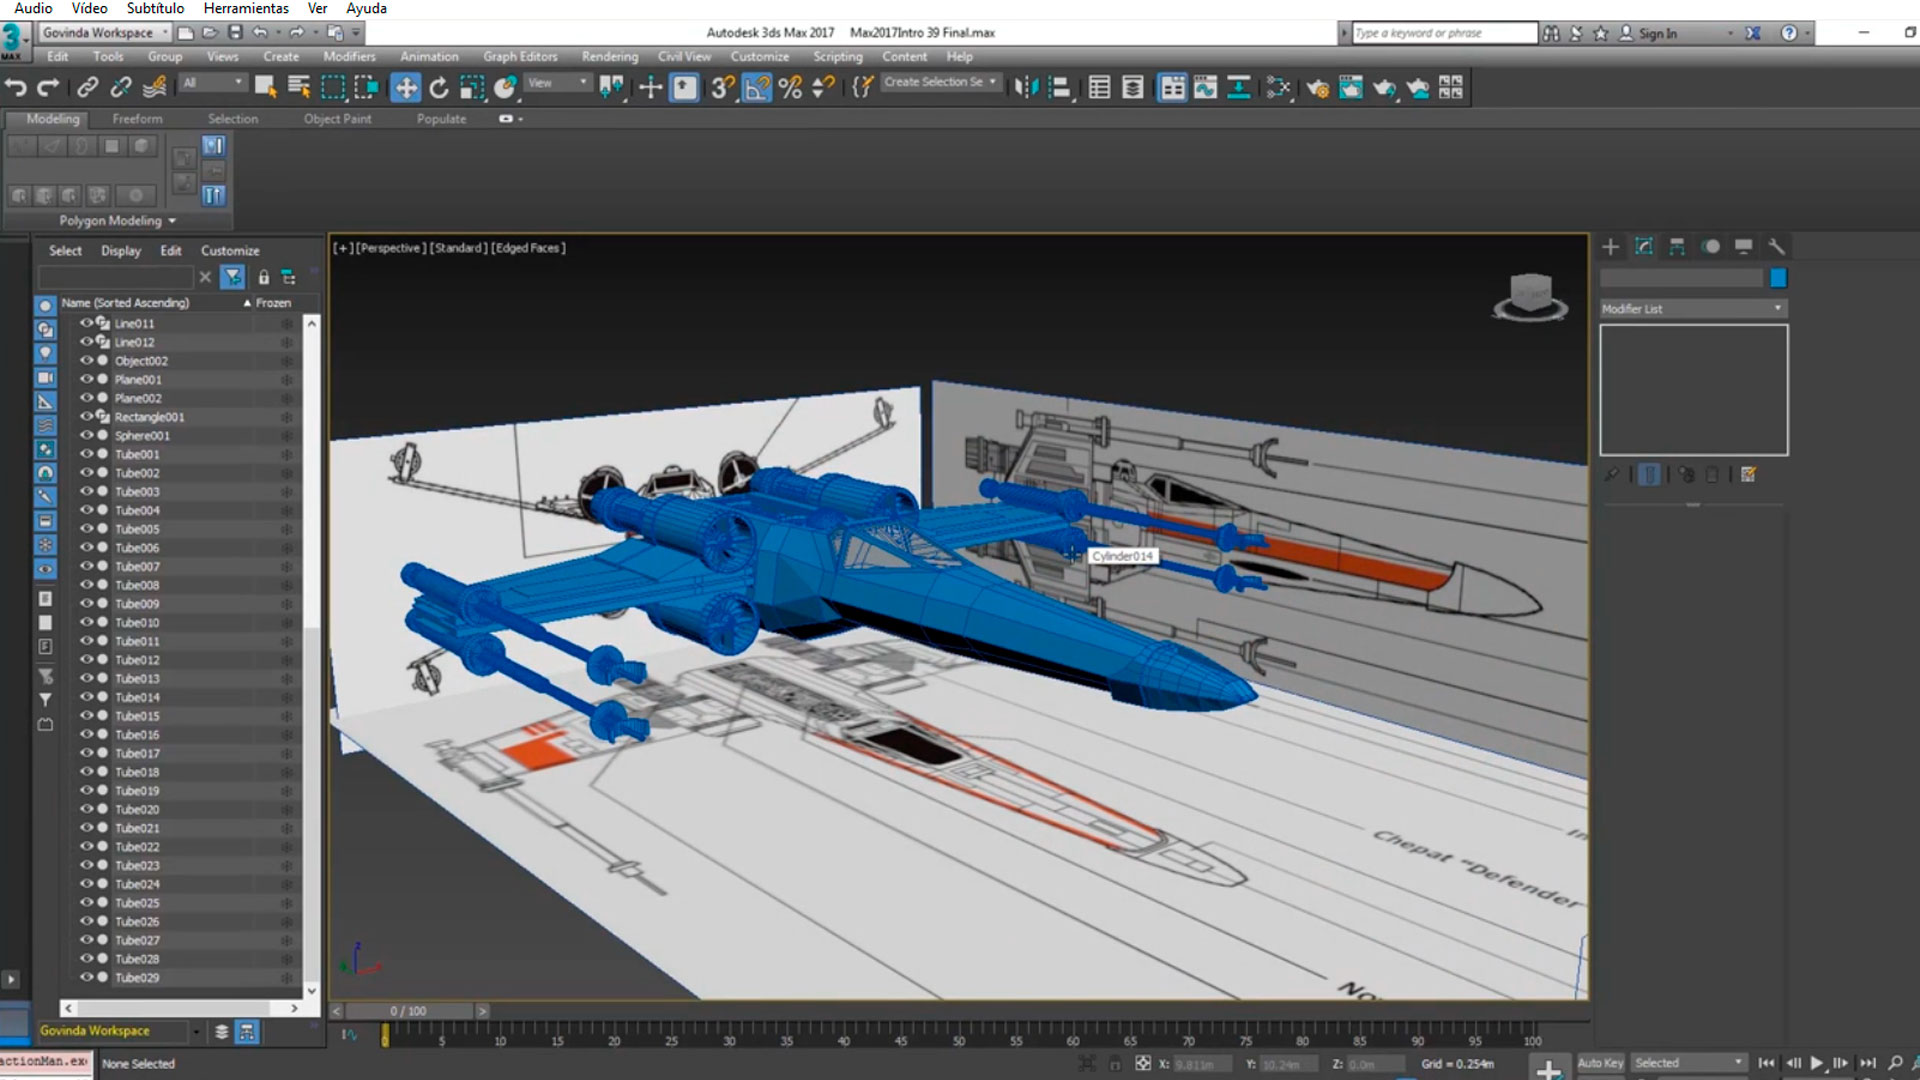Open the selection filter 'All' dropdown
This screenshot has width=1920, height=1080.
tap(213, 83)
